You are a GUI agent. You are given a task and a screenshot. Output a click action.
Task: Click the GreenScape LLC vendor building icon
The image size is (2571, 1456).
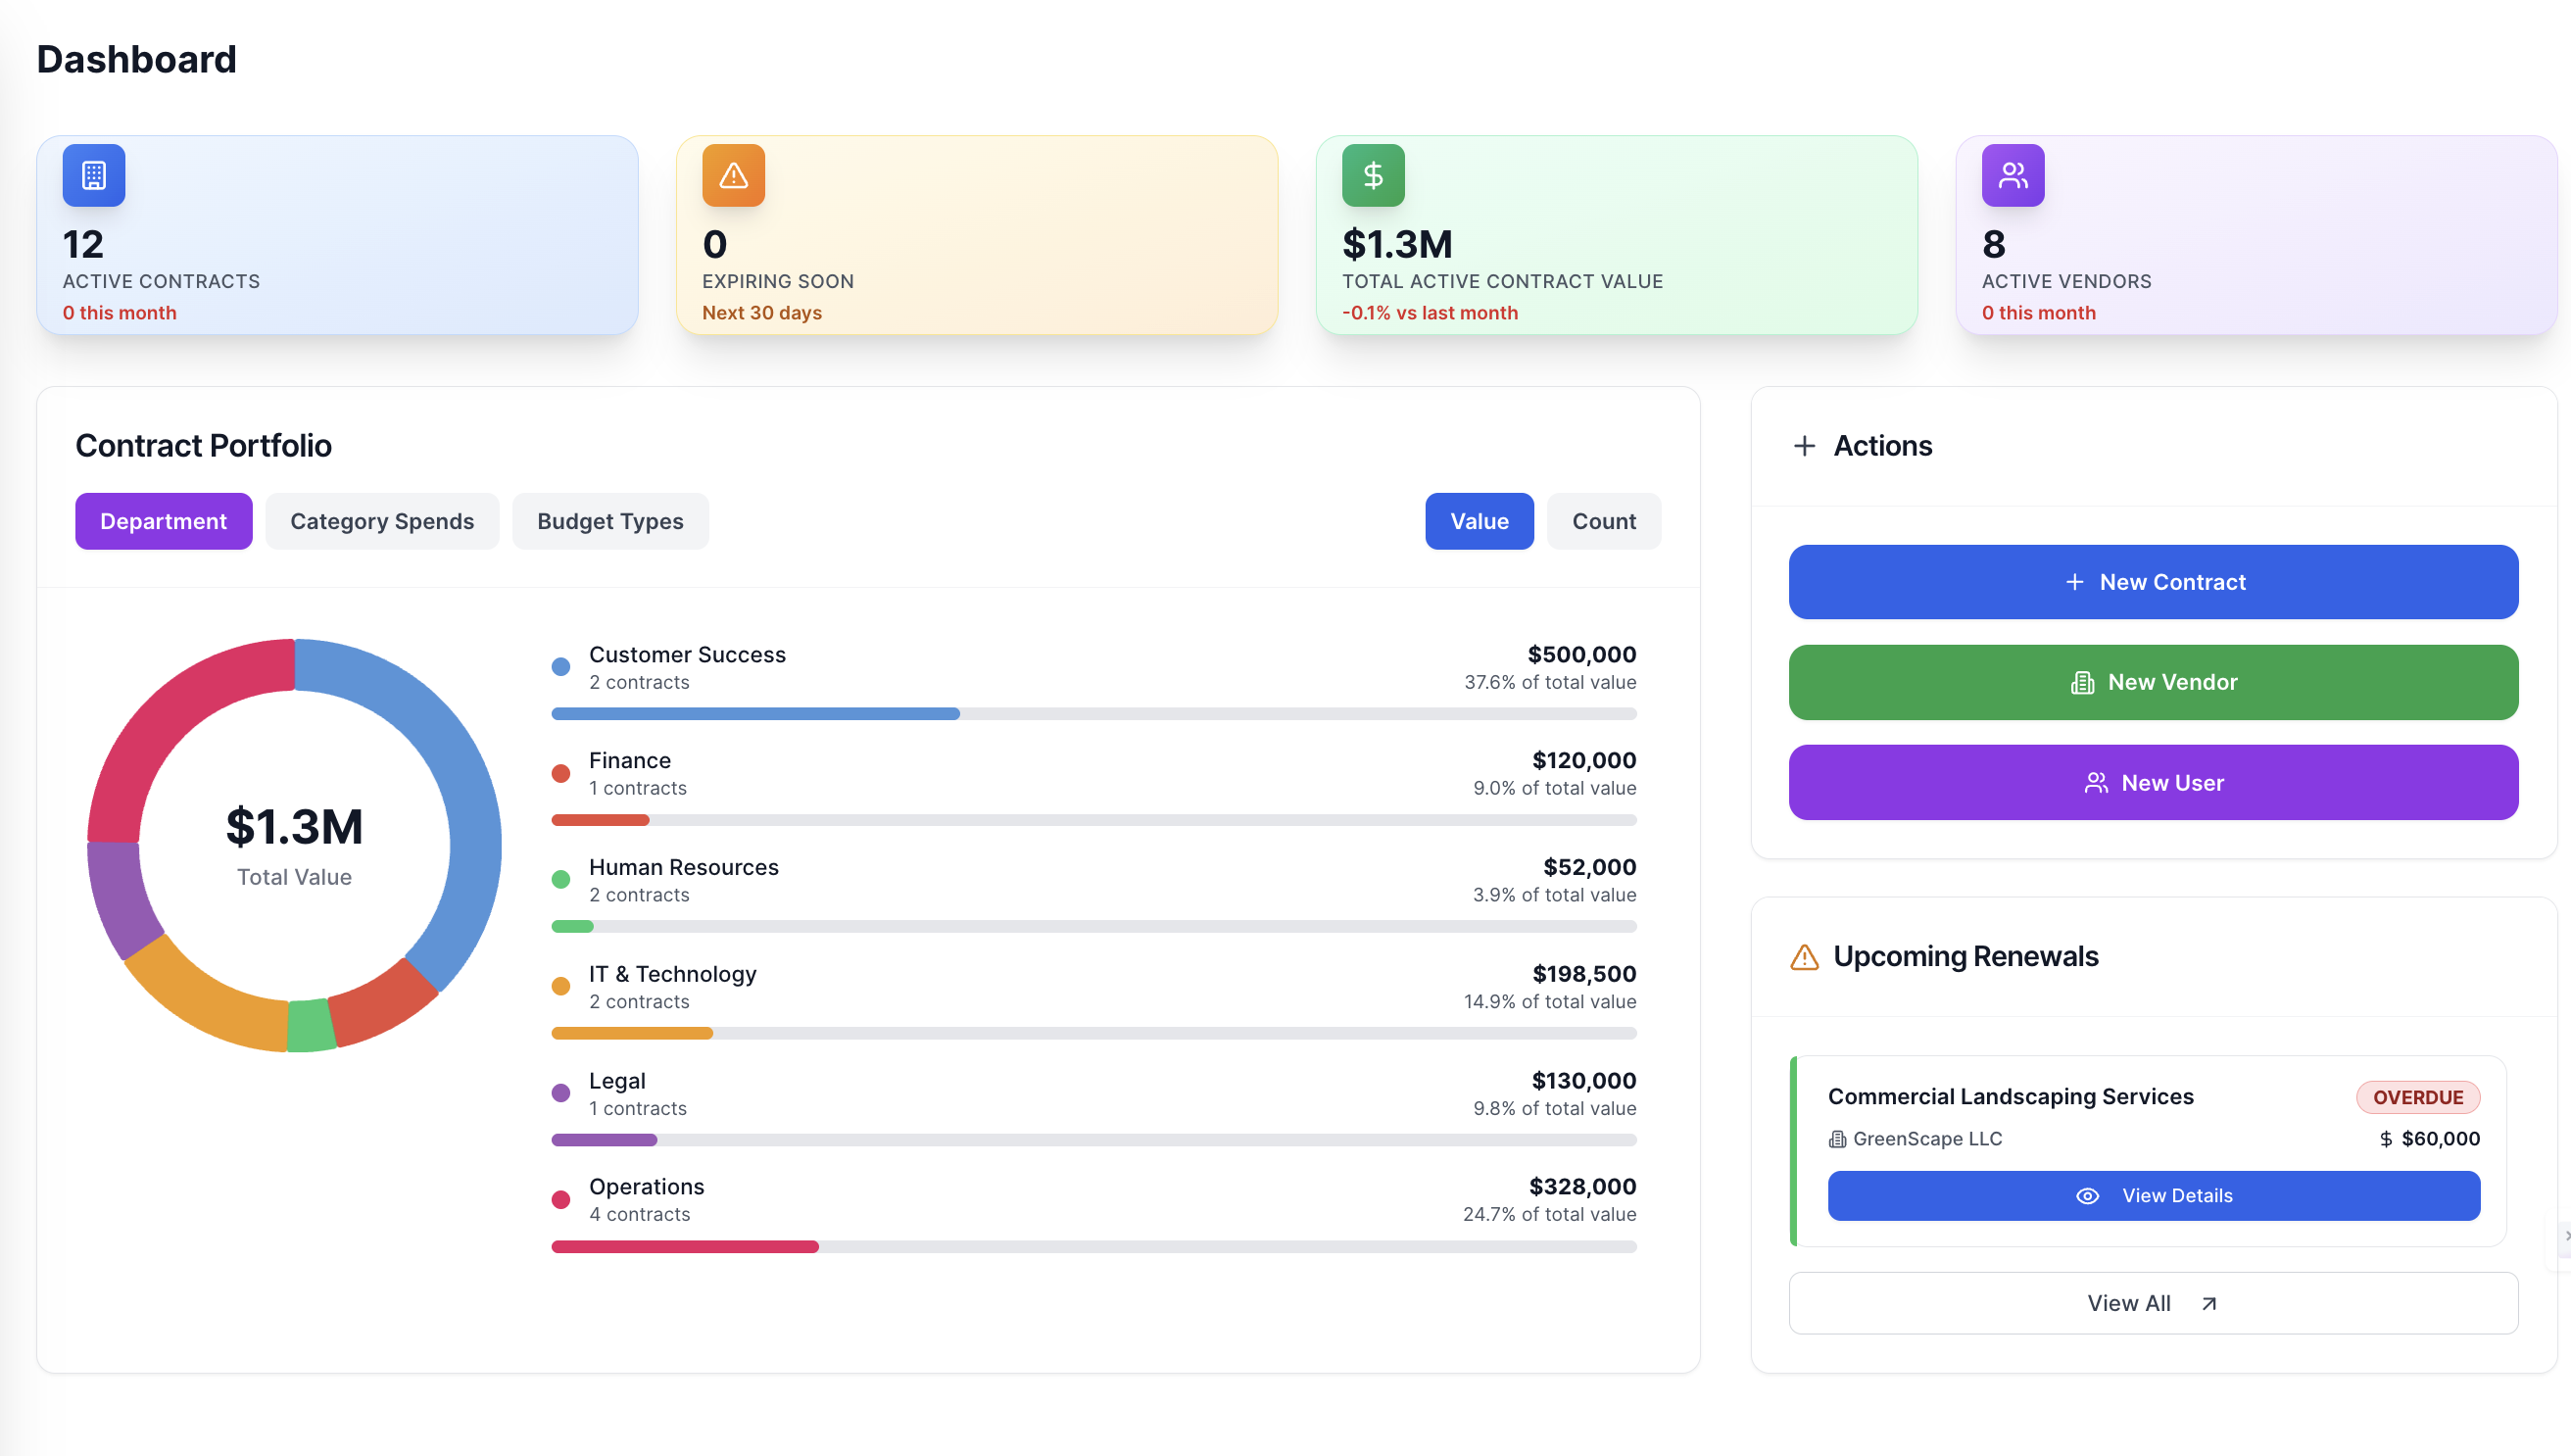(1837, 1139)
